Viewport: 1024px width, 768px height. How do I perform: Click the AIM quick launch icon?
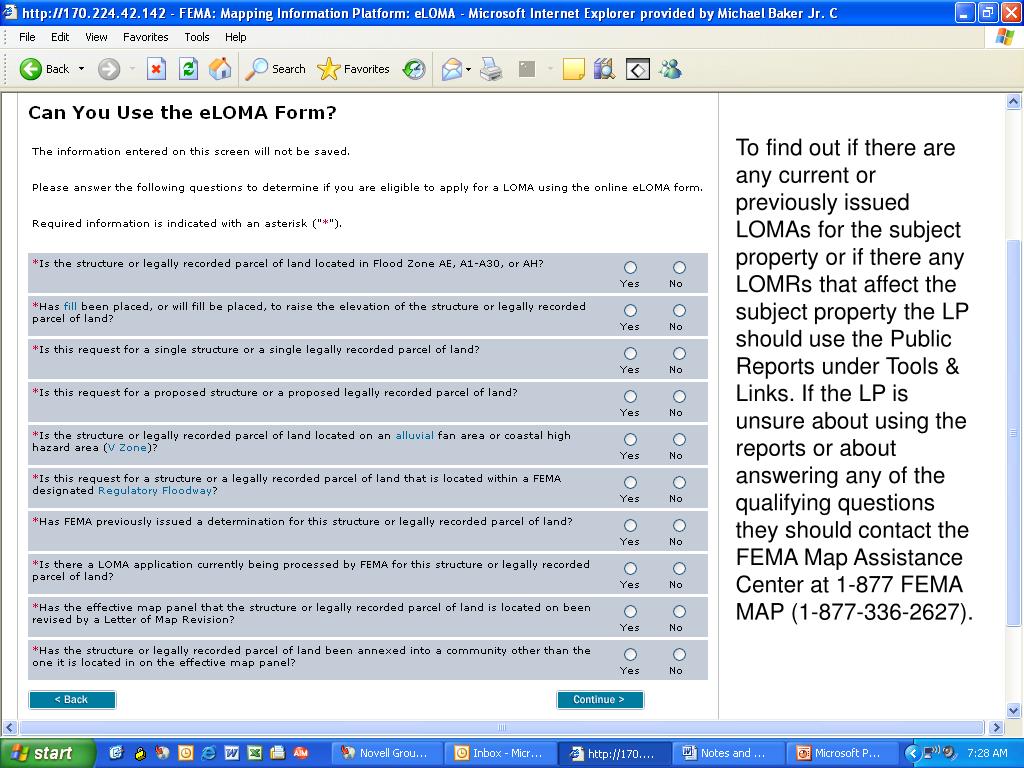[x=300, y=753]
